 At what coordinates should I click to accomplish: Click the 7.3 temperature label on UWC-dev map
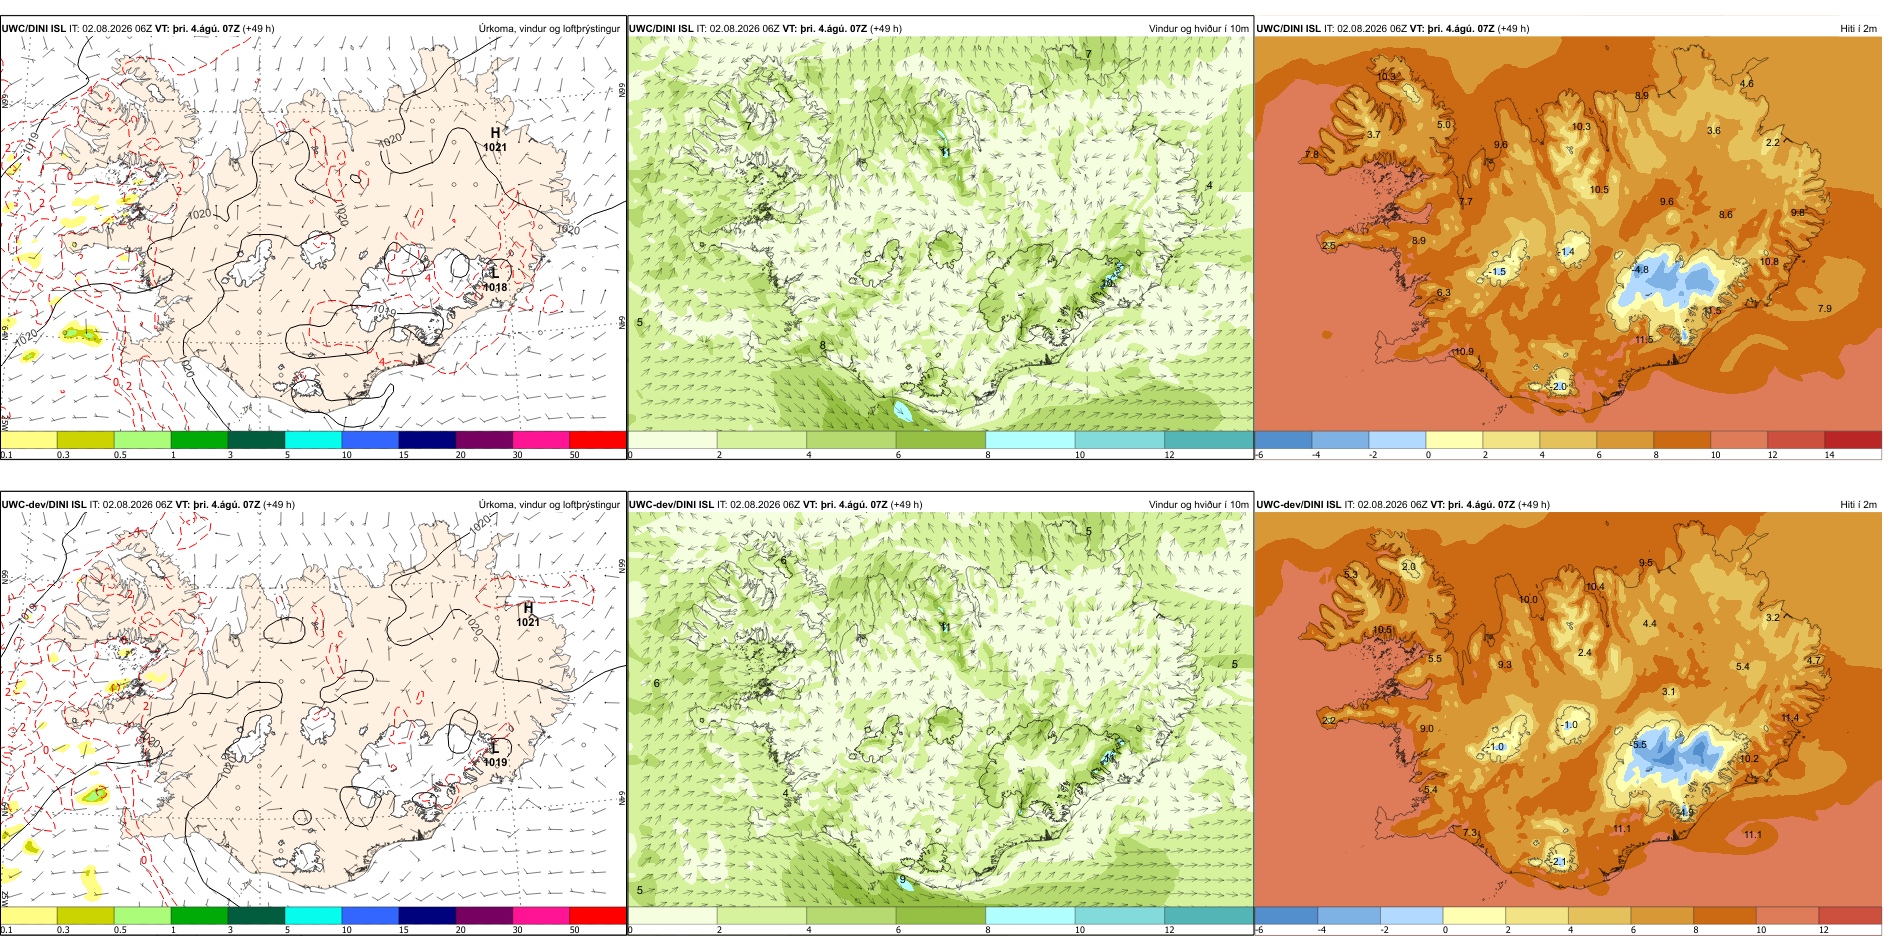click(x=1470, y=833)
